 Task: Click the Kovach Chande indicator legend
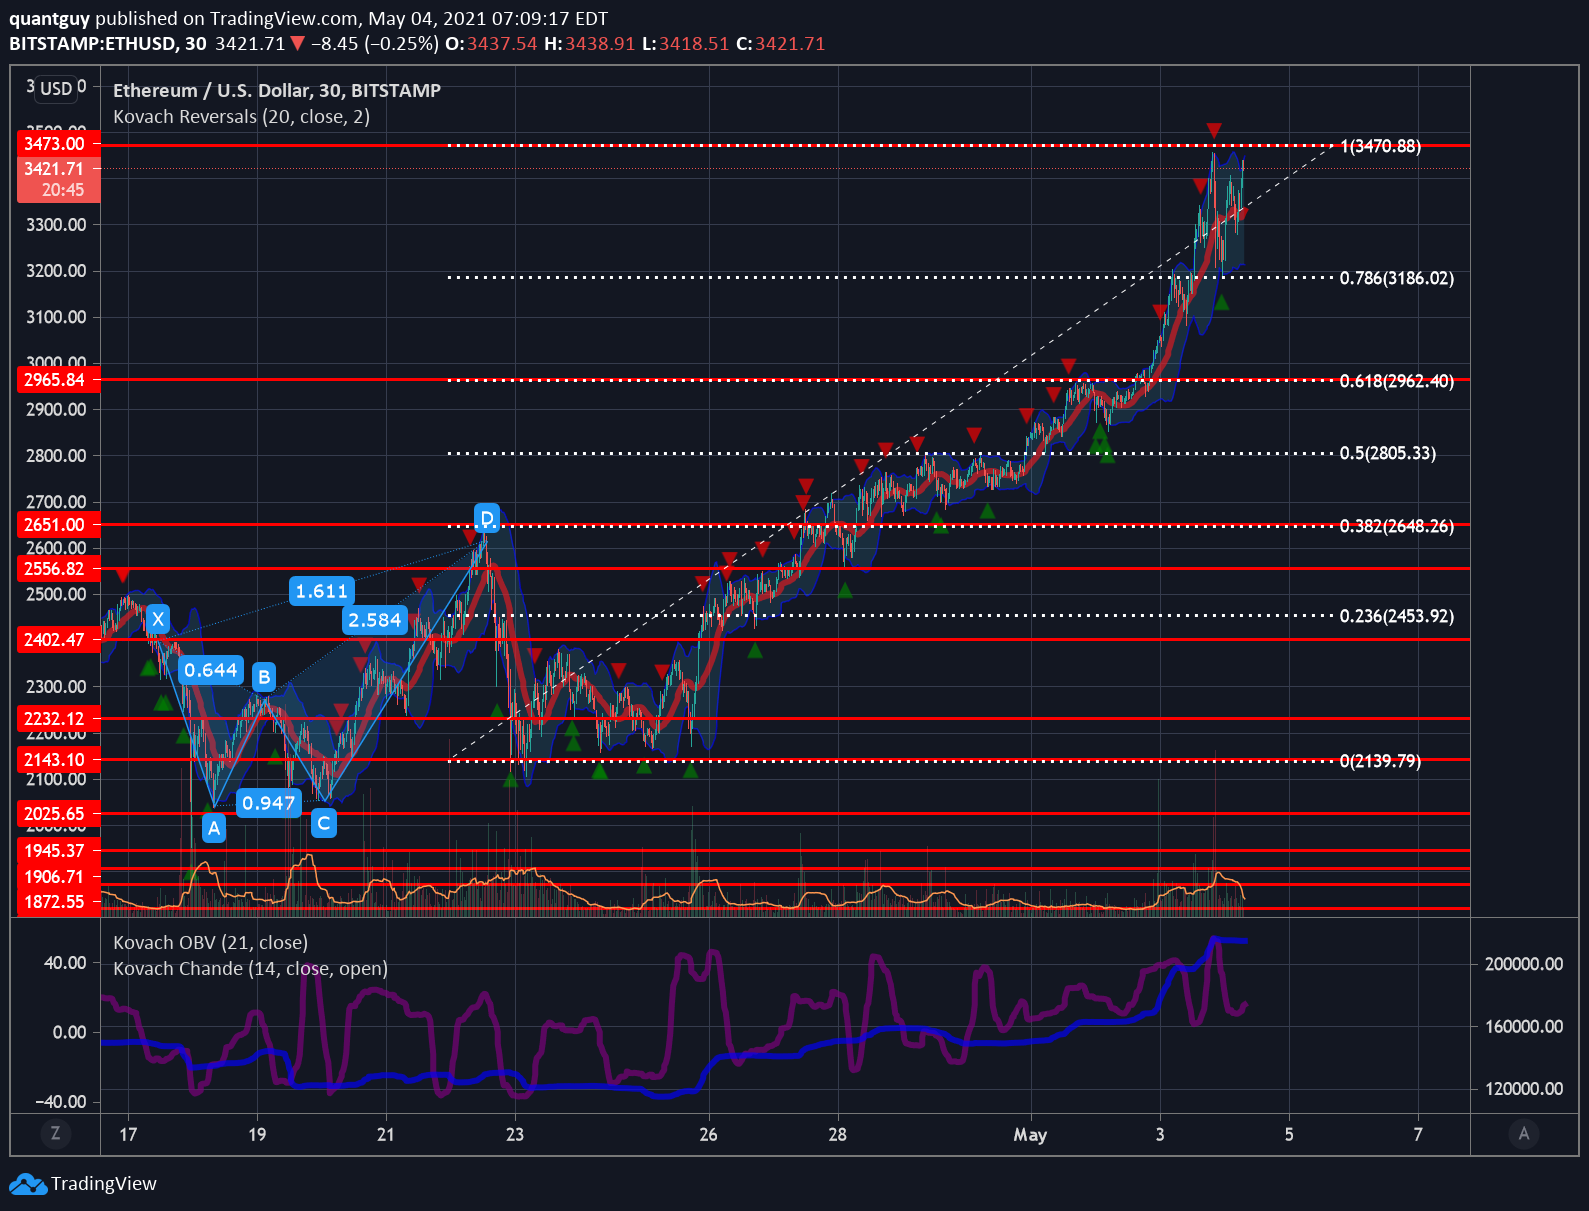pyautogui.click(x=250, y=968)
